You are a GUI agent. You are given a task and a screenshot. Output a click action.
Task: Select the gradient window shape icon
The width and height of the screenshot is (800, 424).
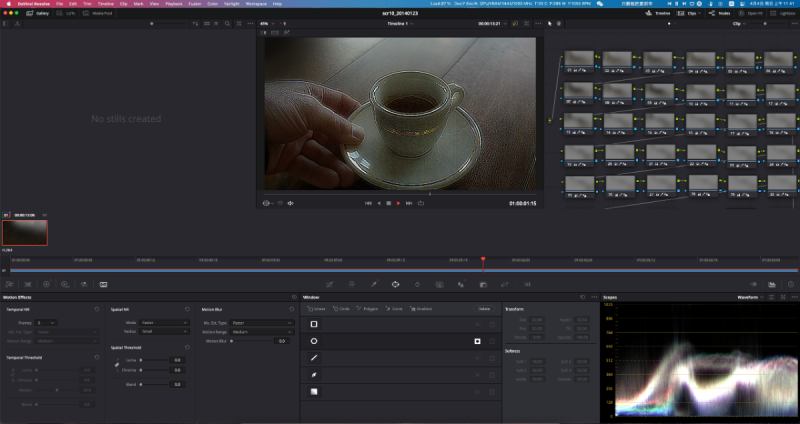click(x=314, y=392)
